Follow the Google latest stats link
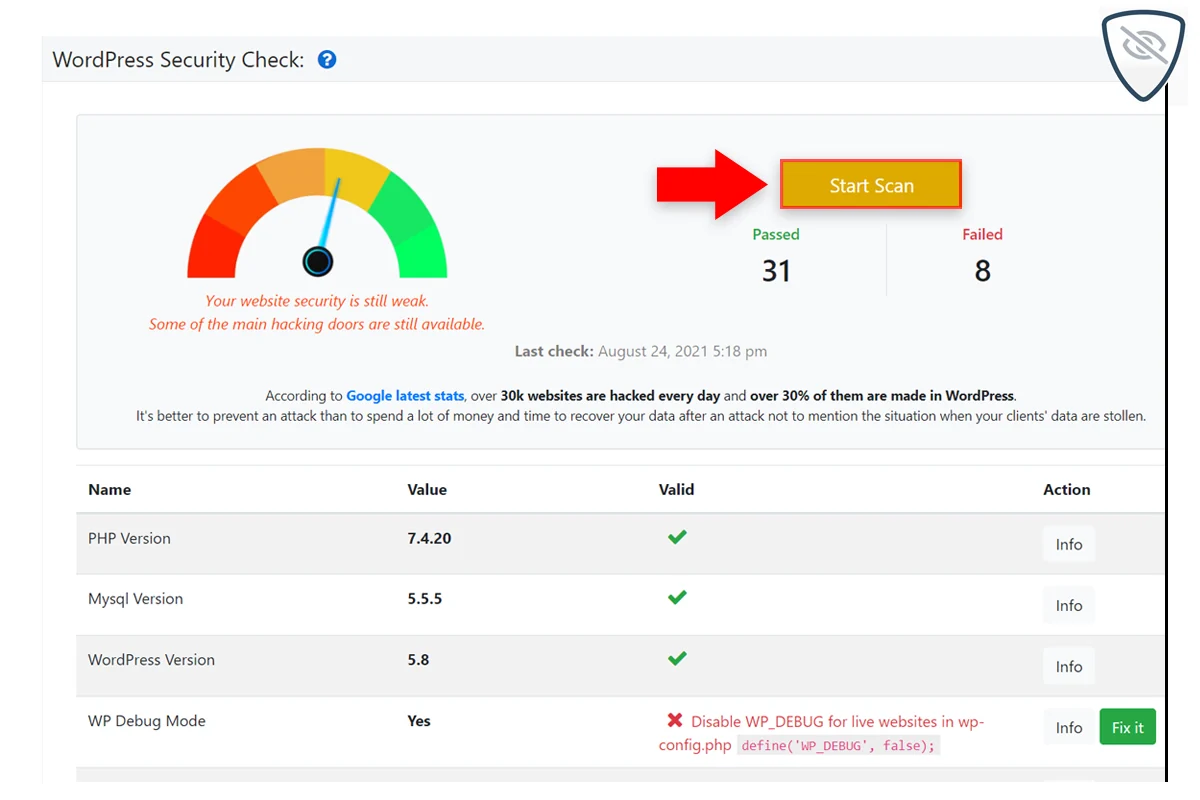 (405, 396)
